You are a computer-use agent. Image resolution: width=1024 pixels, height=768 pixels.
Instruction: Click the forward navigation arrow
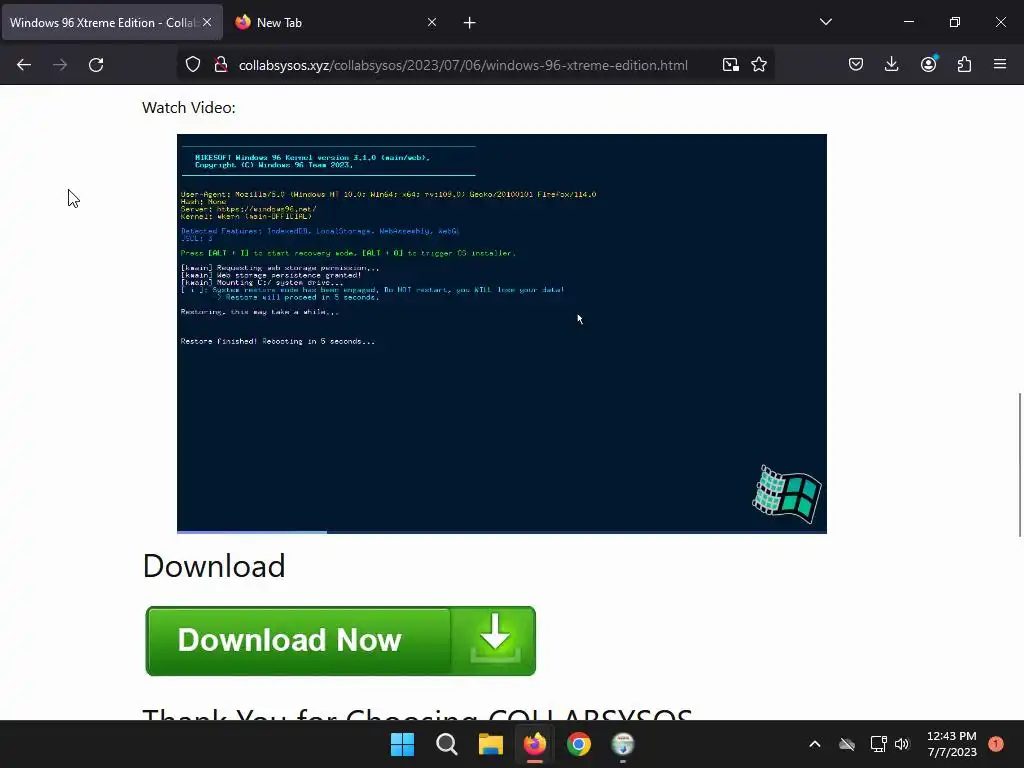(x=60, y=65)
